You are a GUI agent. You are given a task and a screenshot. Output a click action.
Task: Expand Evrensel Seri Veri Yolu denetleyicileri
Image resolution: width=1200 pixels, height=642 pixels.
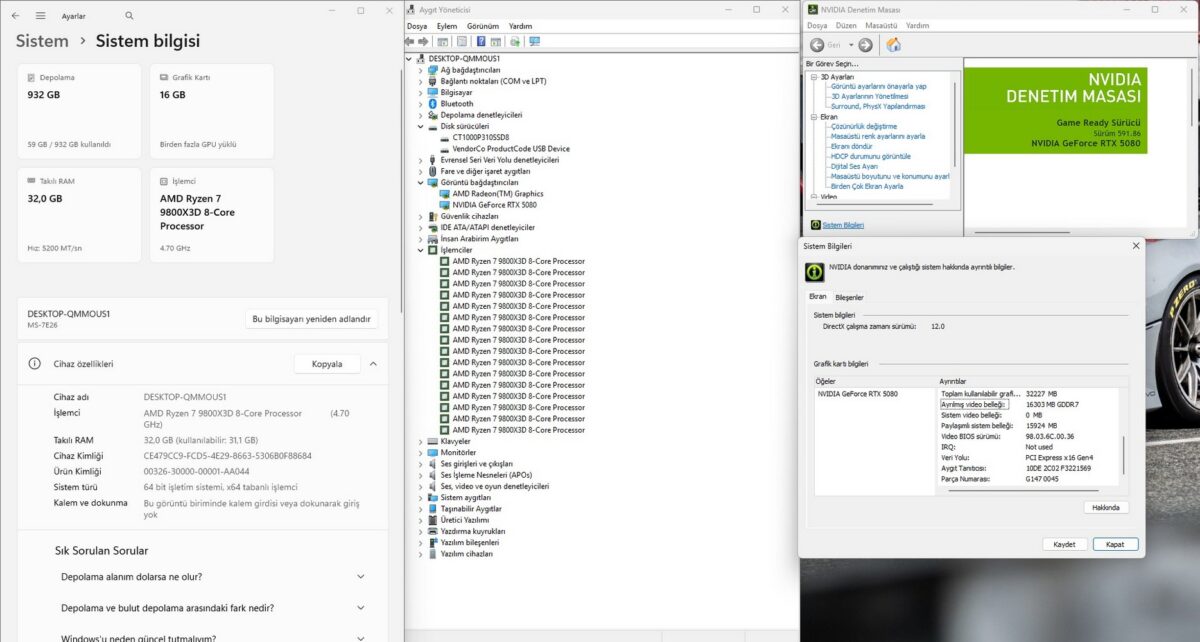(421, 160)
